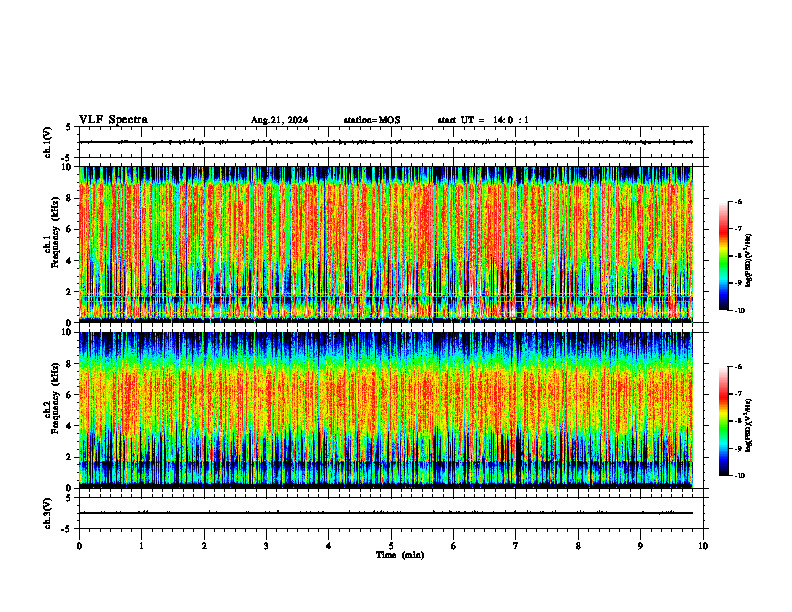Click time axis tick label "6"

pos(454,546)
